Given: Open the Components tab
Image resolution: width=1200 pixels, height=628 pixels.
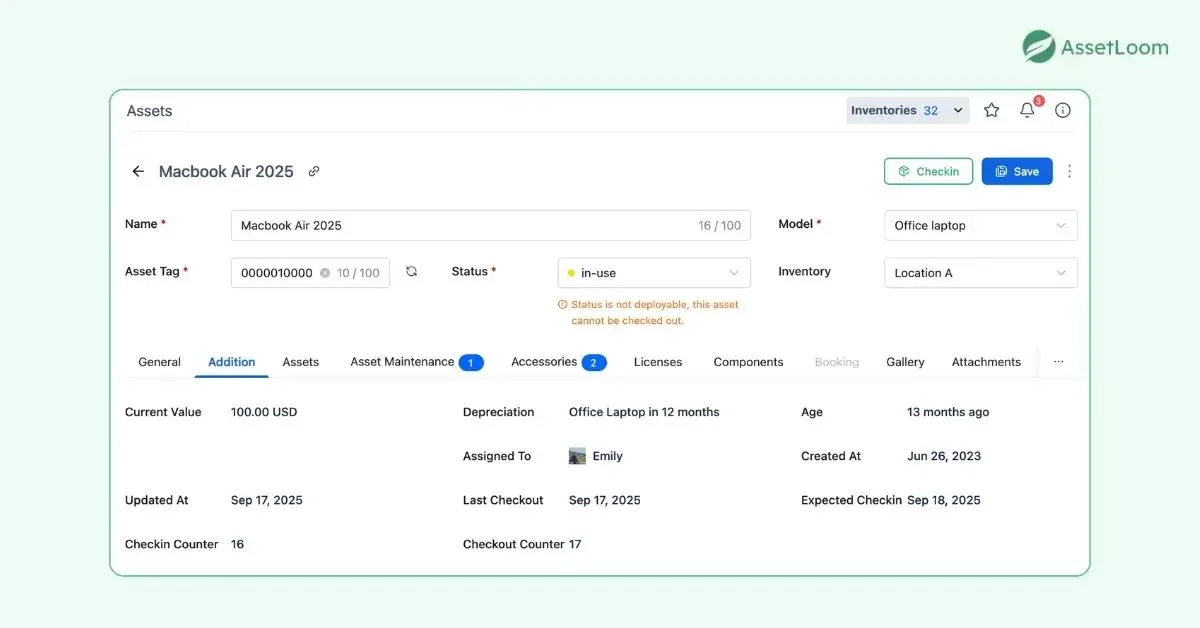Looking at the screenshot, I should (748, 362).
